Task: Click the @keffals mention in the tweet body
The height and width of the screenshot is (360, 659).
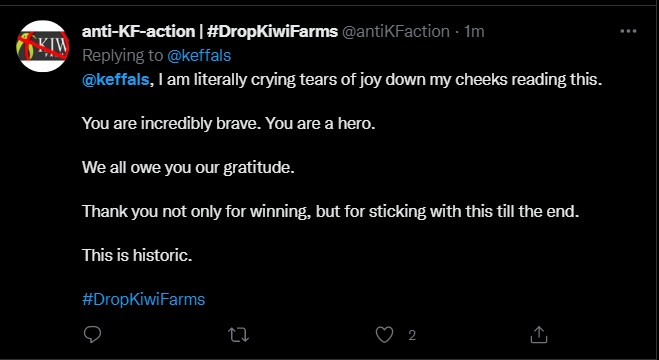Action: pyautogui.click(x=116, y=79)
